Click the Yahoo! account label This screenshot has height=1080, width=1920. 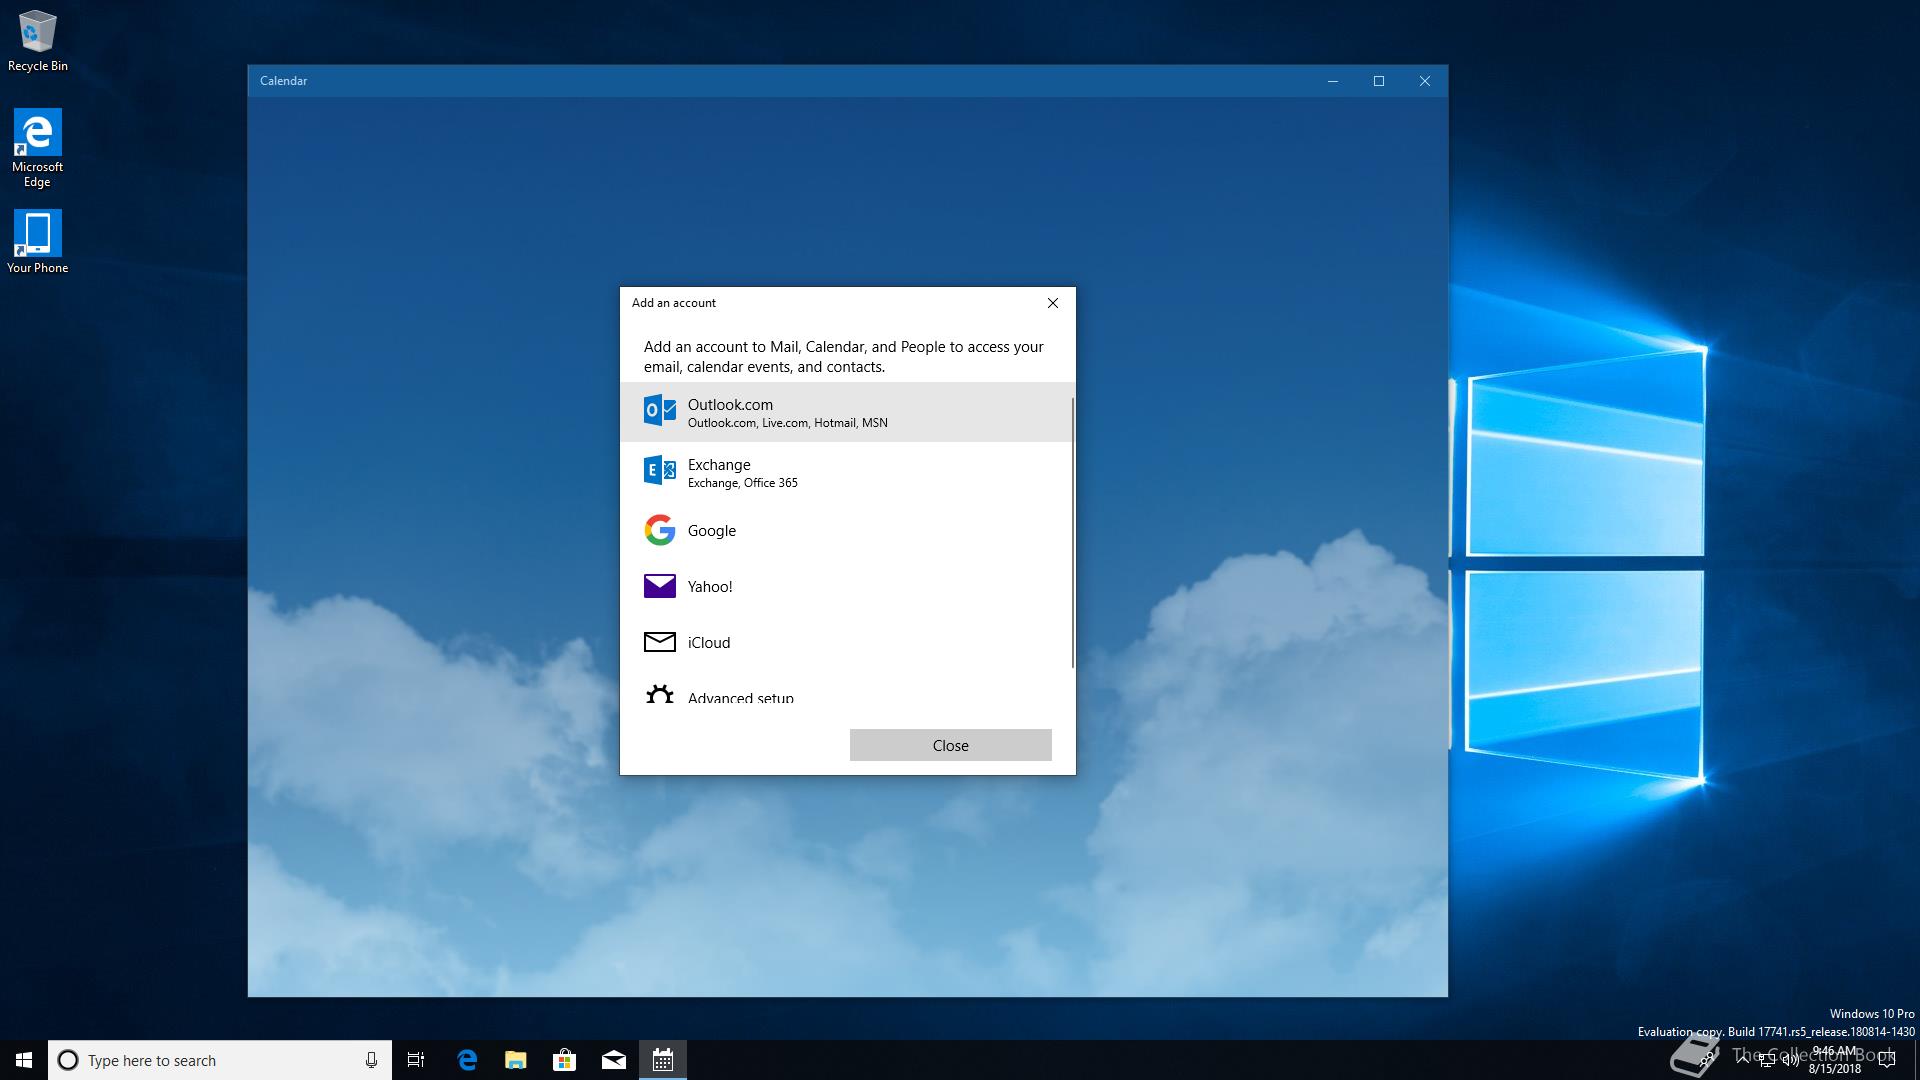coord(710,587)
